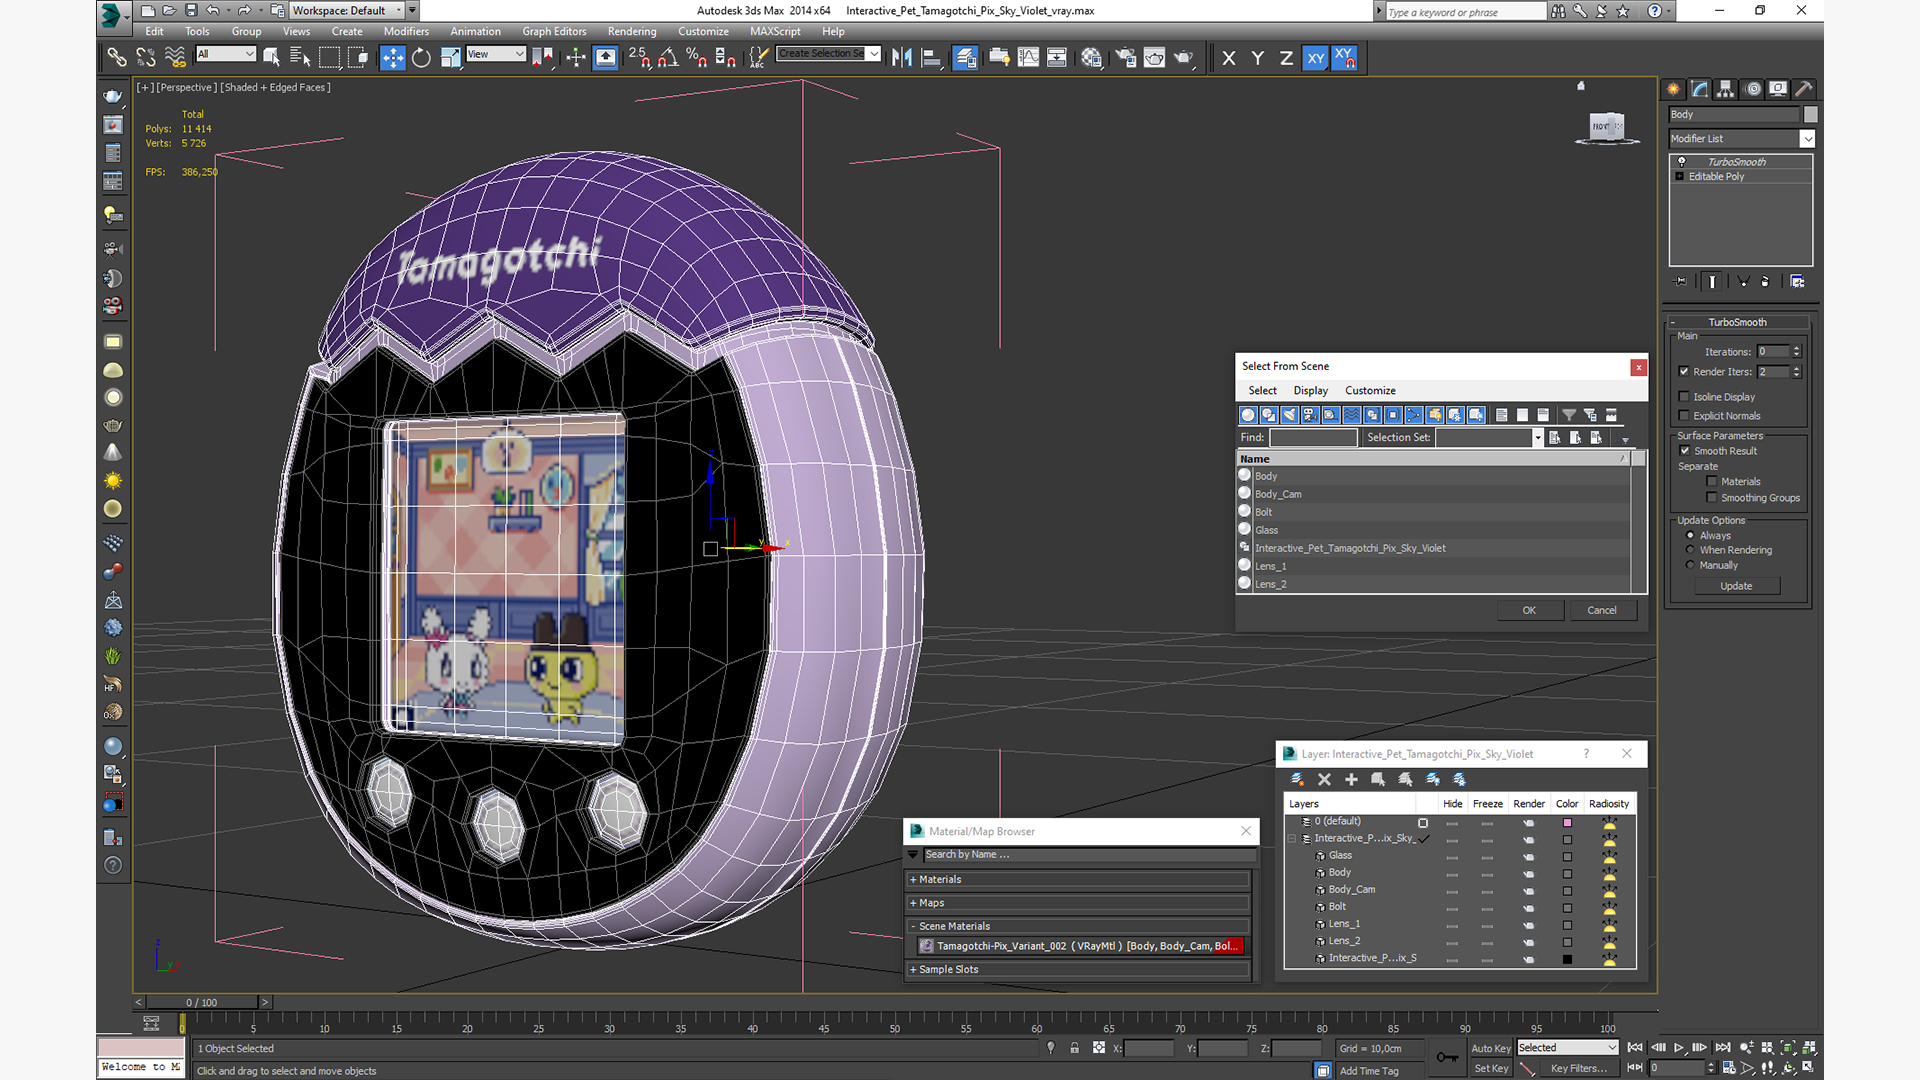
Task: Open the Graph Editors menu
Action: pos(554,32)
